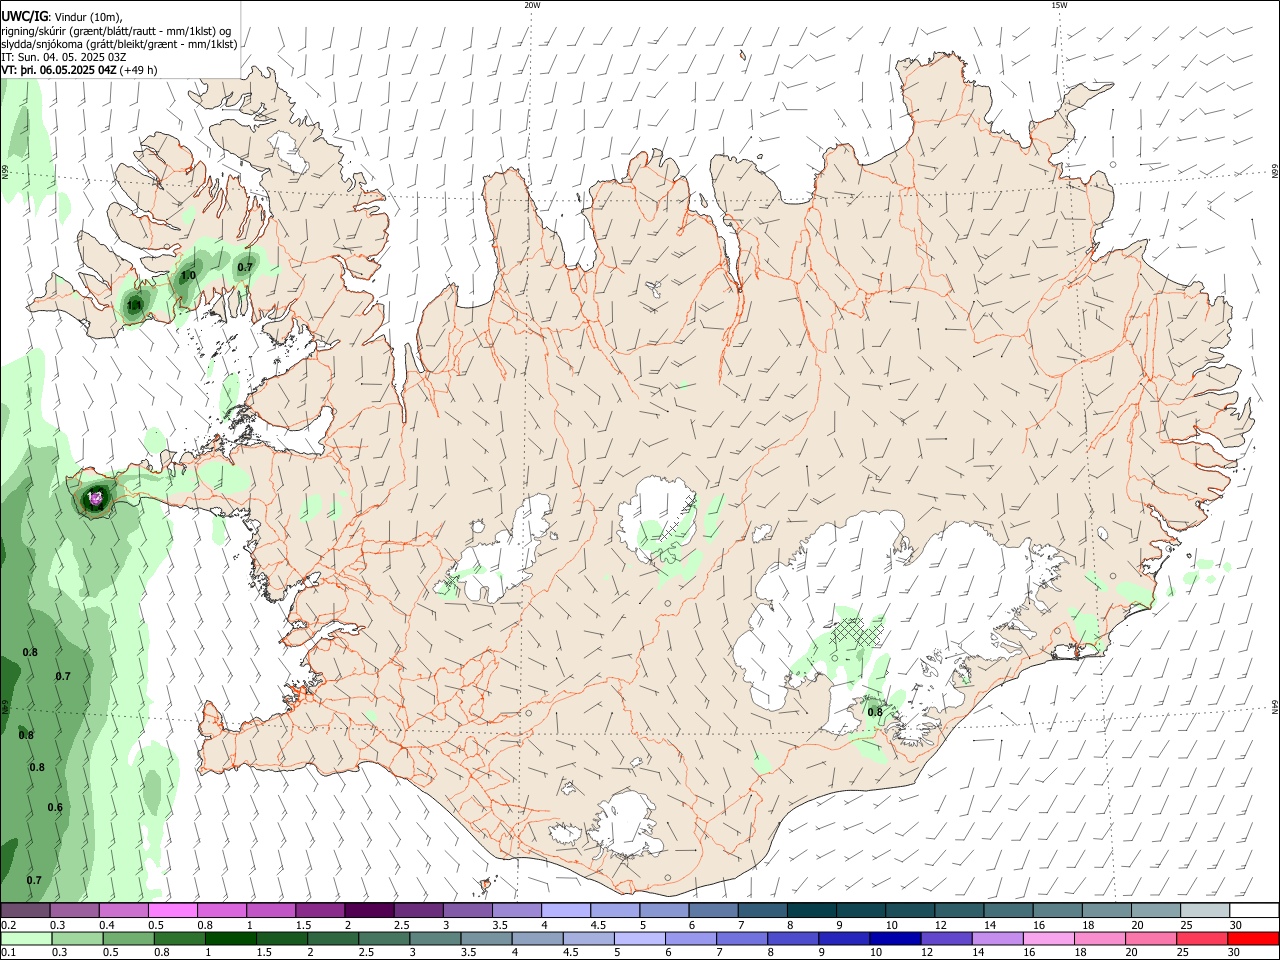Viewport: 1280px width, 960px height.
Task: Click the "0.2" label on the snow scale
Action: (8, 925)
